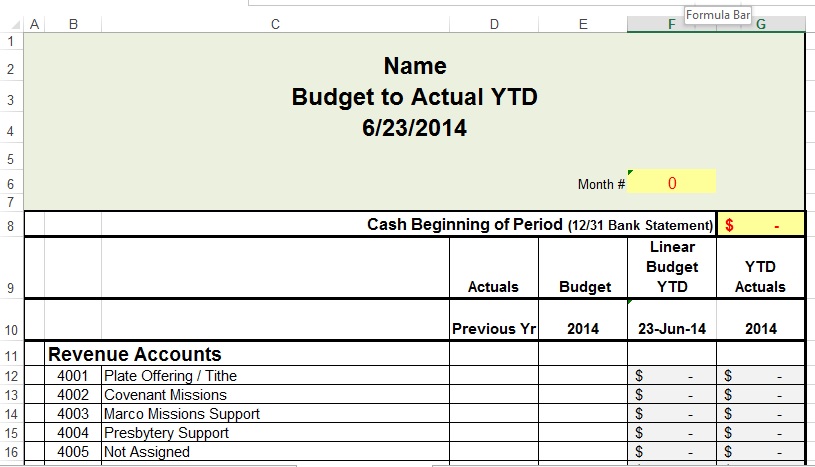
Task: Click the '23-Jun-14' cell
Action: (x=672, y=320)
